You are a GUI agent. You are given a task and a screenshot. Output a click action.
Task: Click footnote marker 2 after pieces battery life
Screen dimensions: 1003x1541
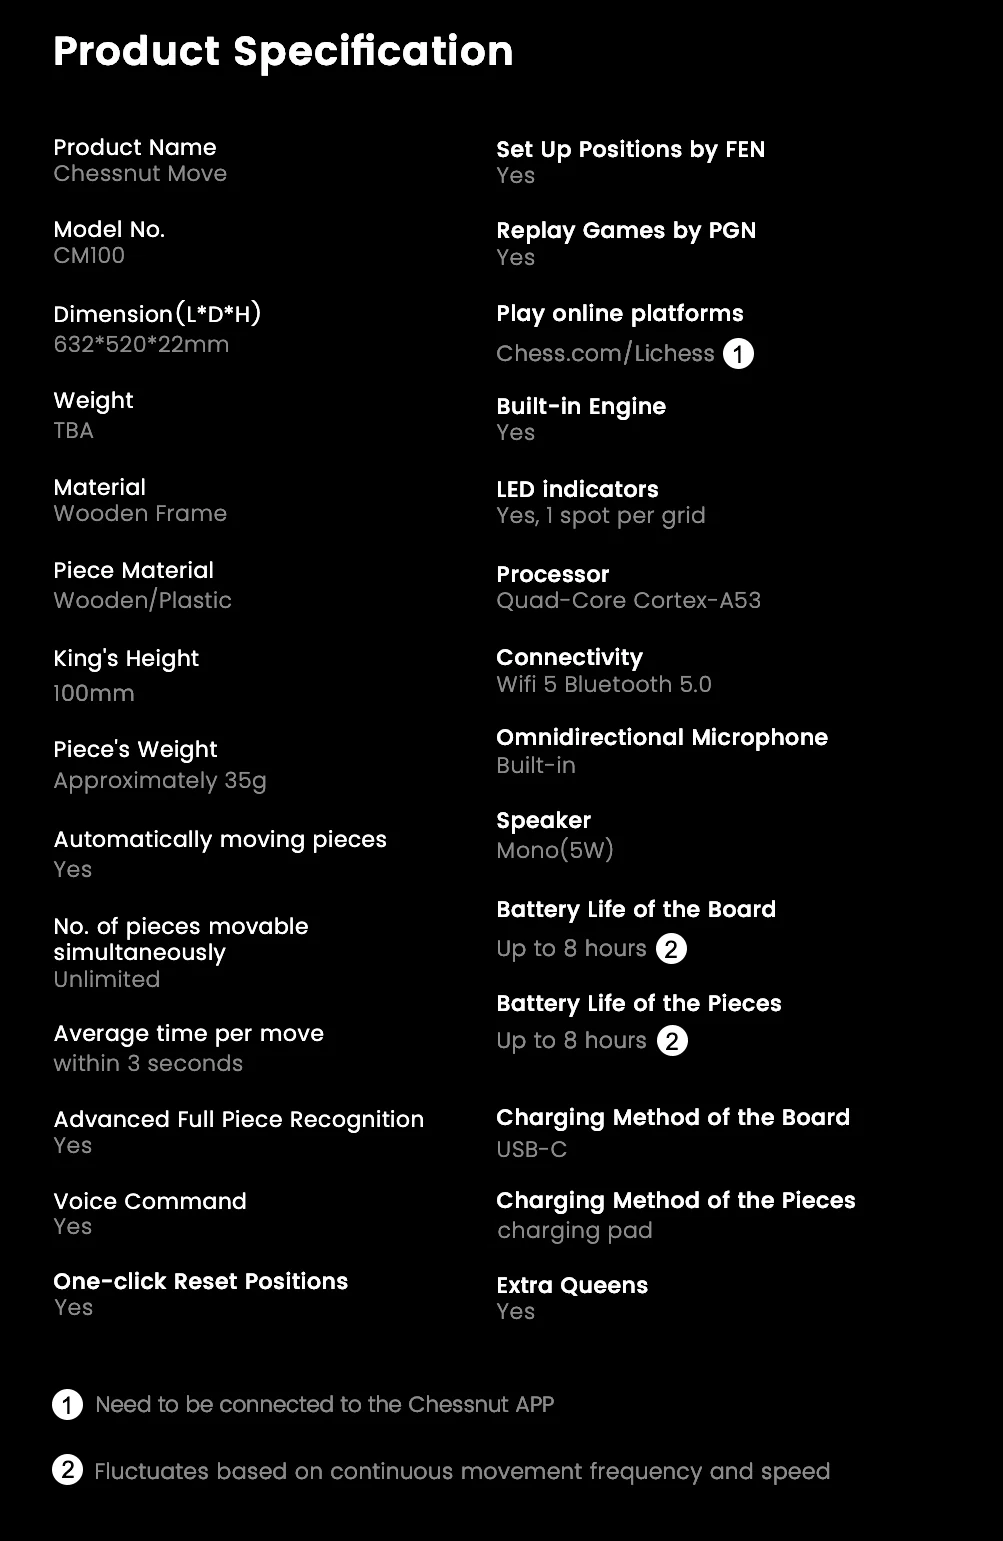672,1041
